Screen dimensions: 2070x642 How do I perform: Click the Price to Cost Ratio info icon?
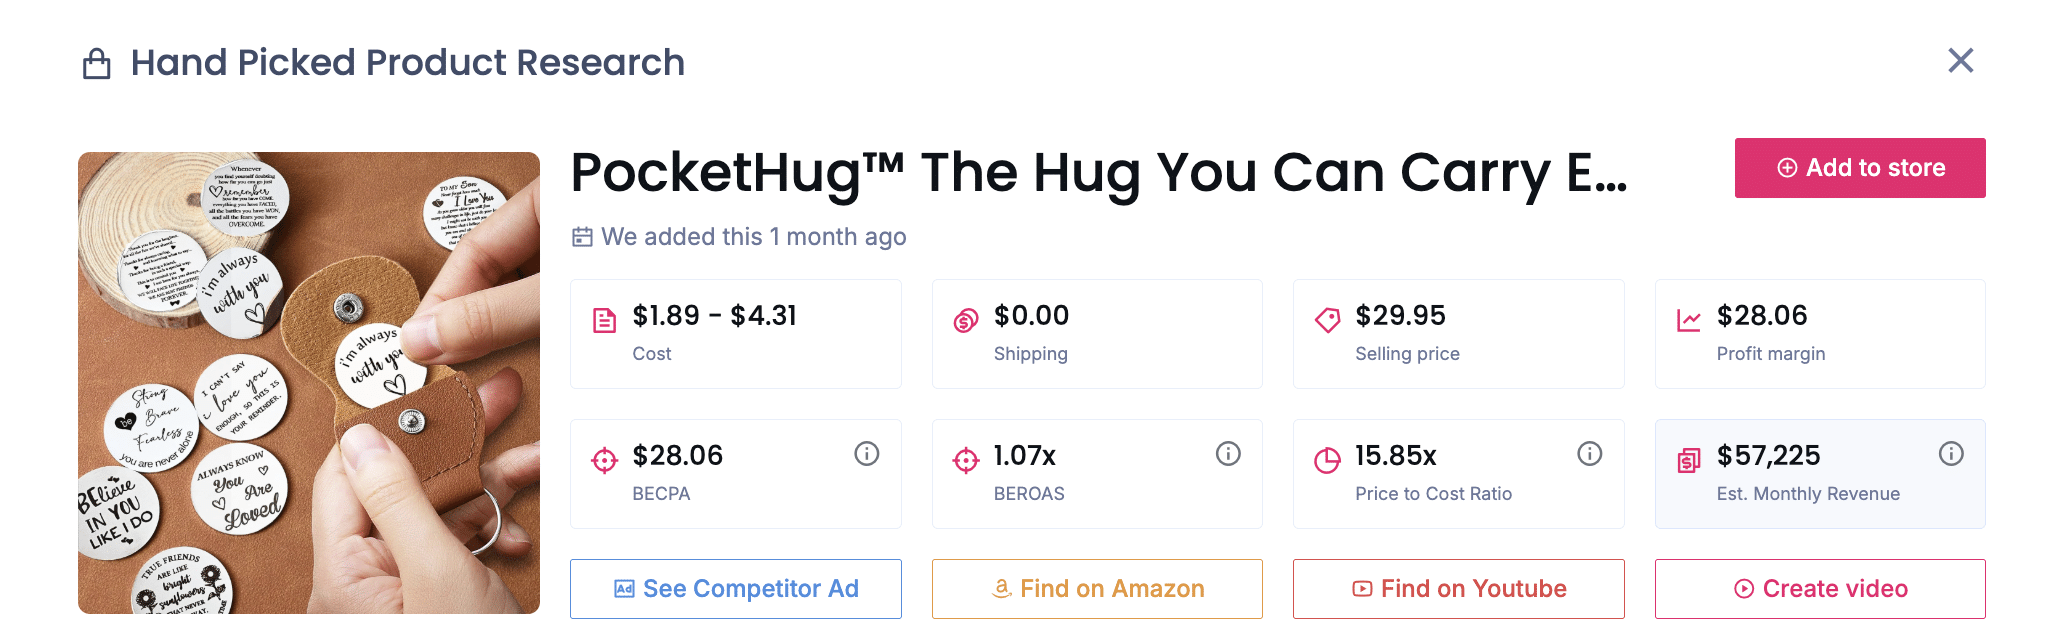coord(1590,454)
